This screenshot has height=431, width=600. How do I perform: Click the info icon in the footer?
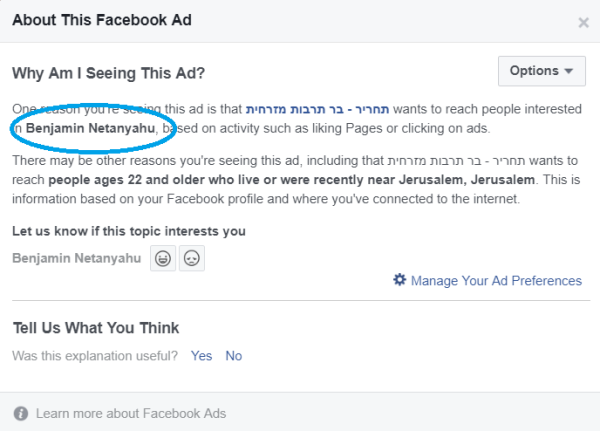pyautogui.click(x=21, y=413)
